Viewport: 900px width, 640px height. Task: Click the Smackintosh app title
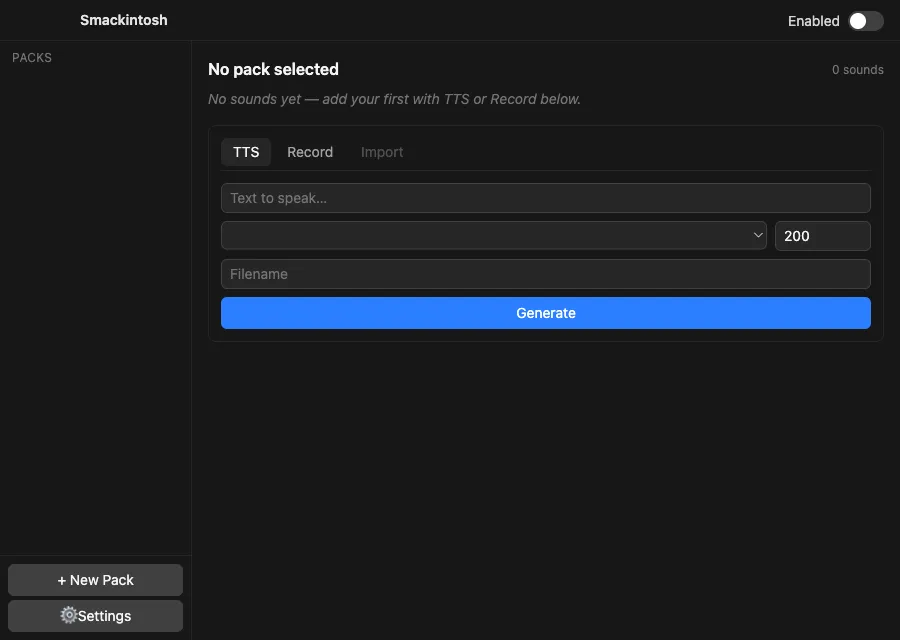click(x=123, y=20)
